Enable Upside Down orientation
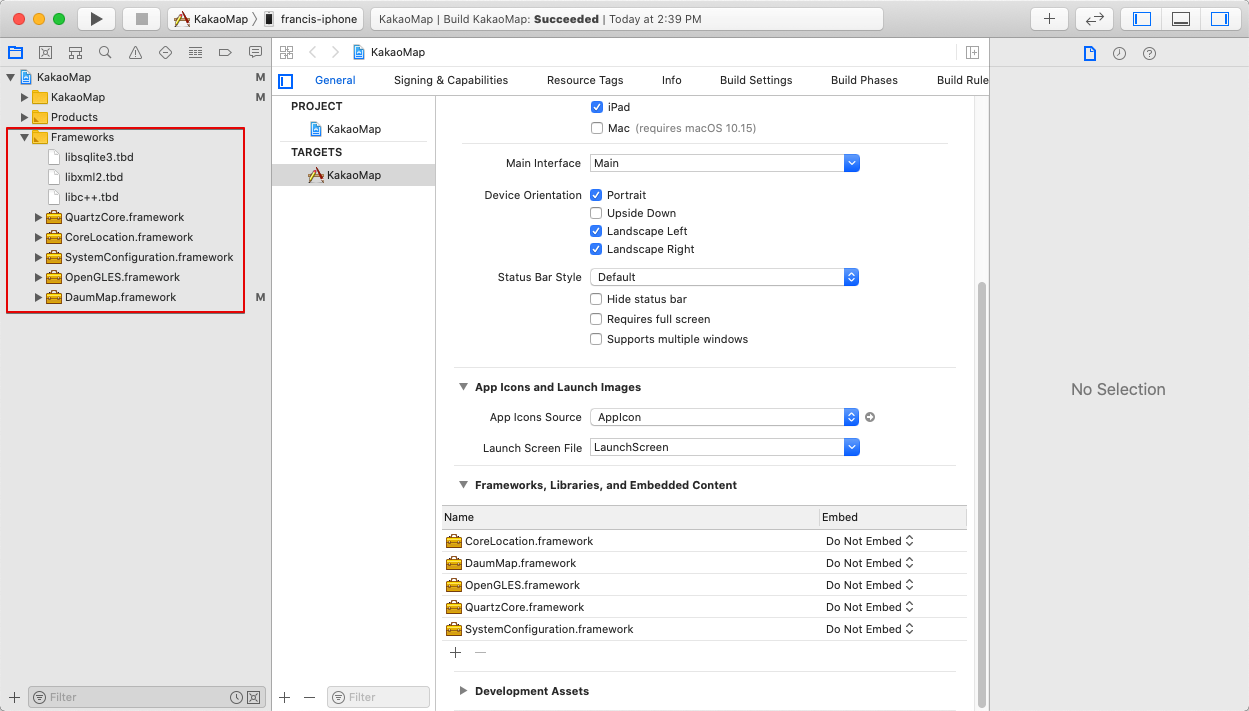Image resolution: width=1249 pixels, height=711 pixels. [597, 213]
